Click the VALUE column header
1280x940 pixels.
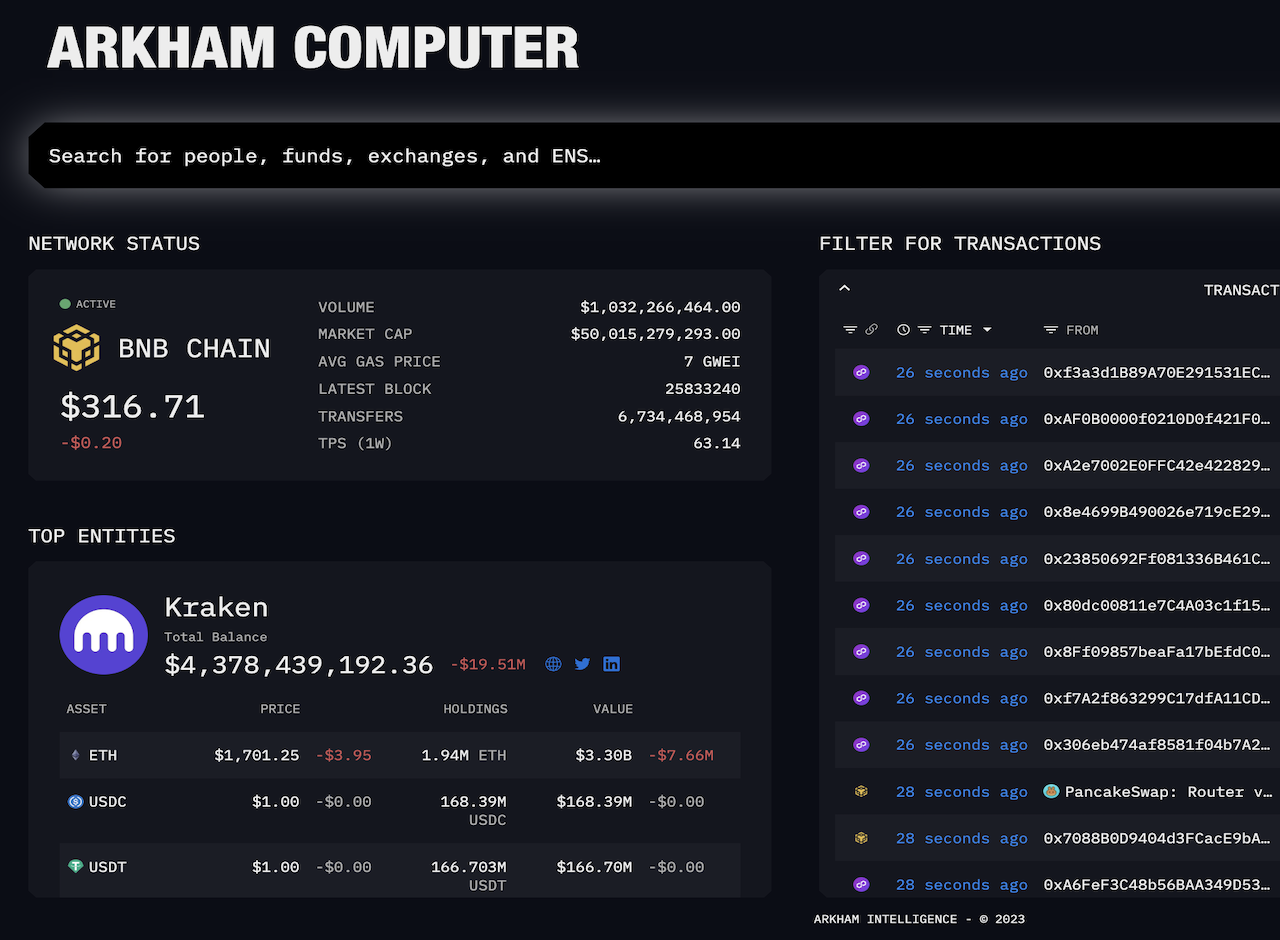613,709
